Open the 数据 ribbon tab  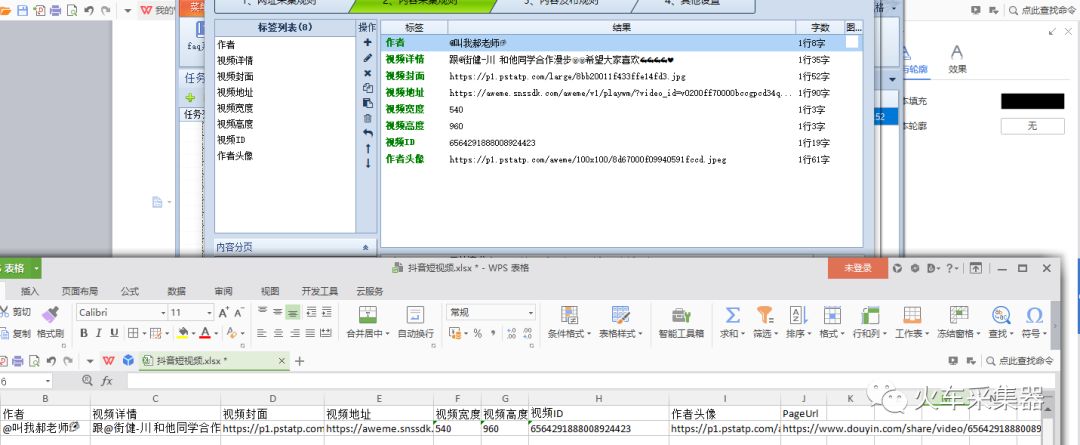[177, 291]
